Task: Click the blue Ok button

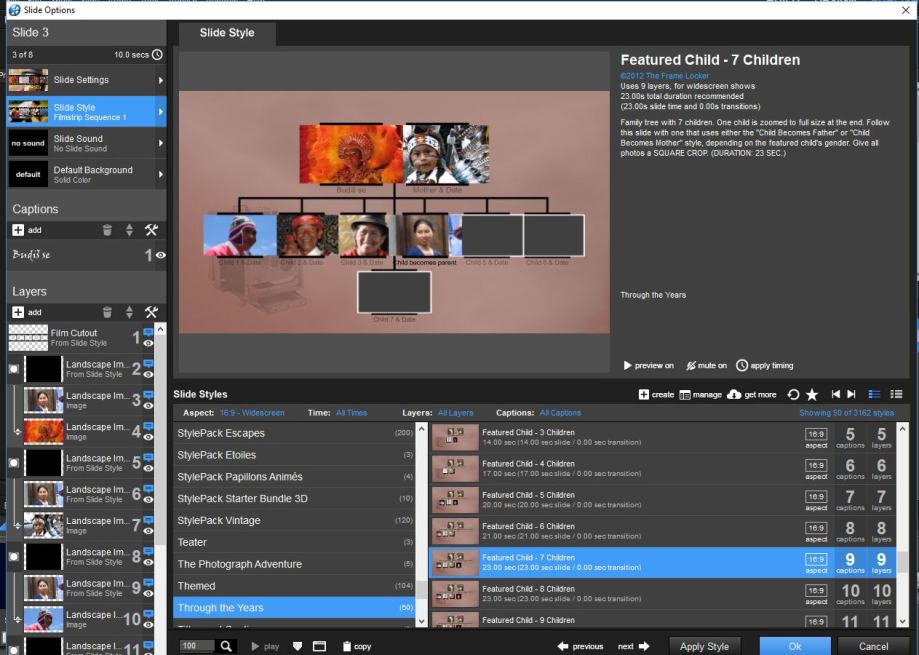Action: [x=794, y=646]
